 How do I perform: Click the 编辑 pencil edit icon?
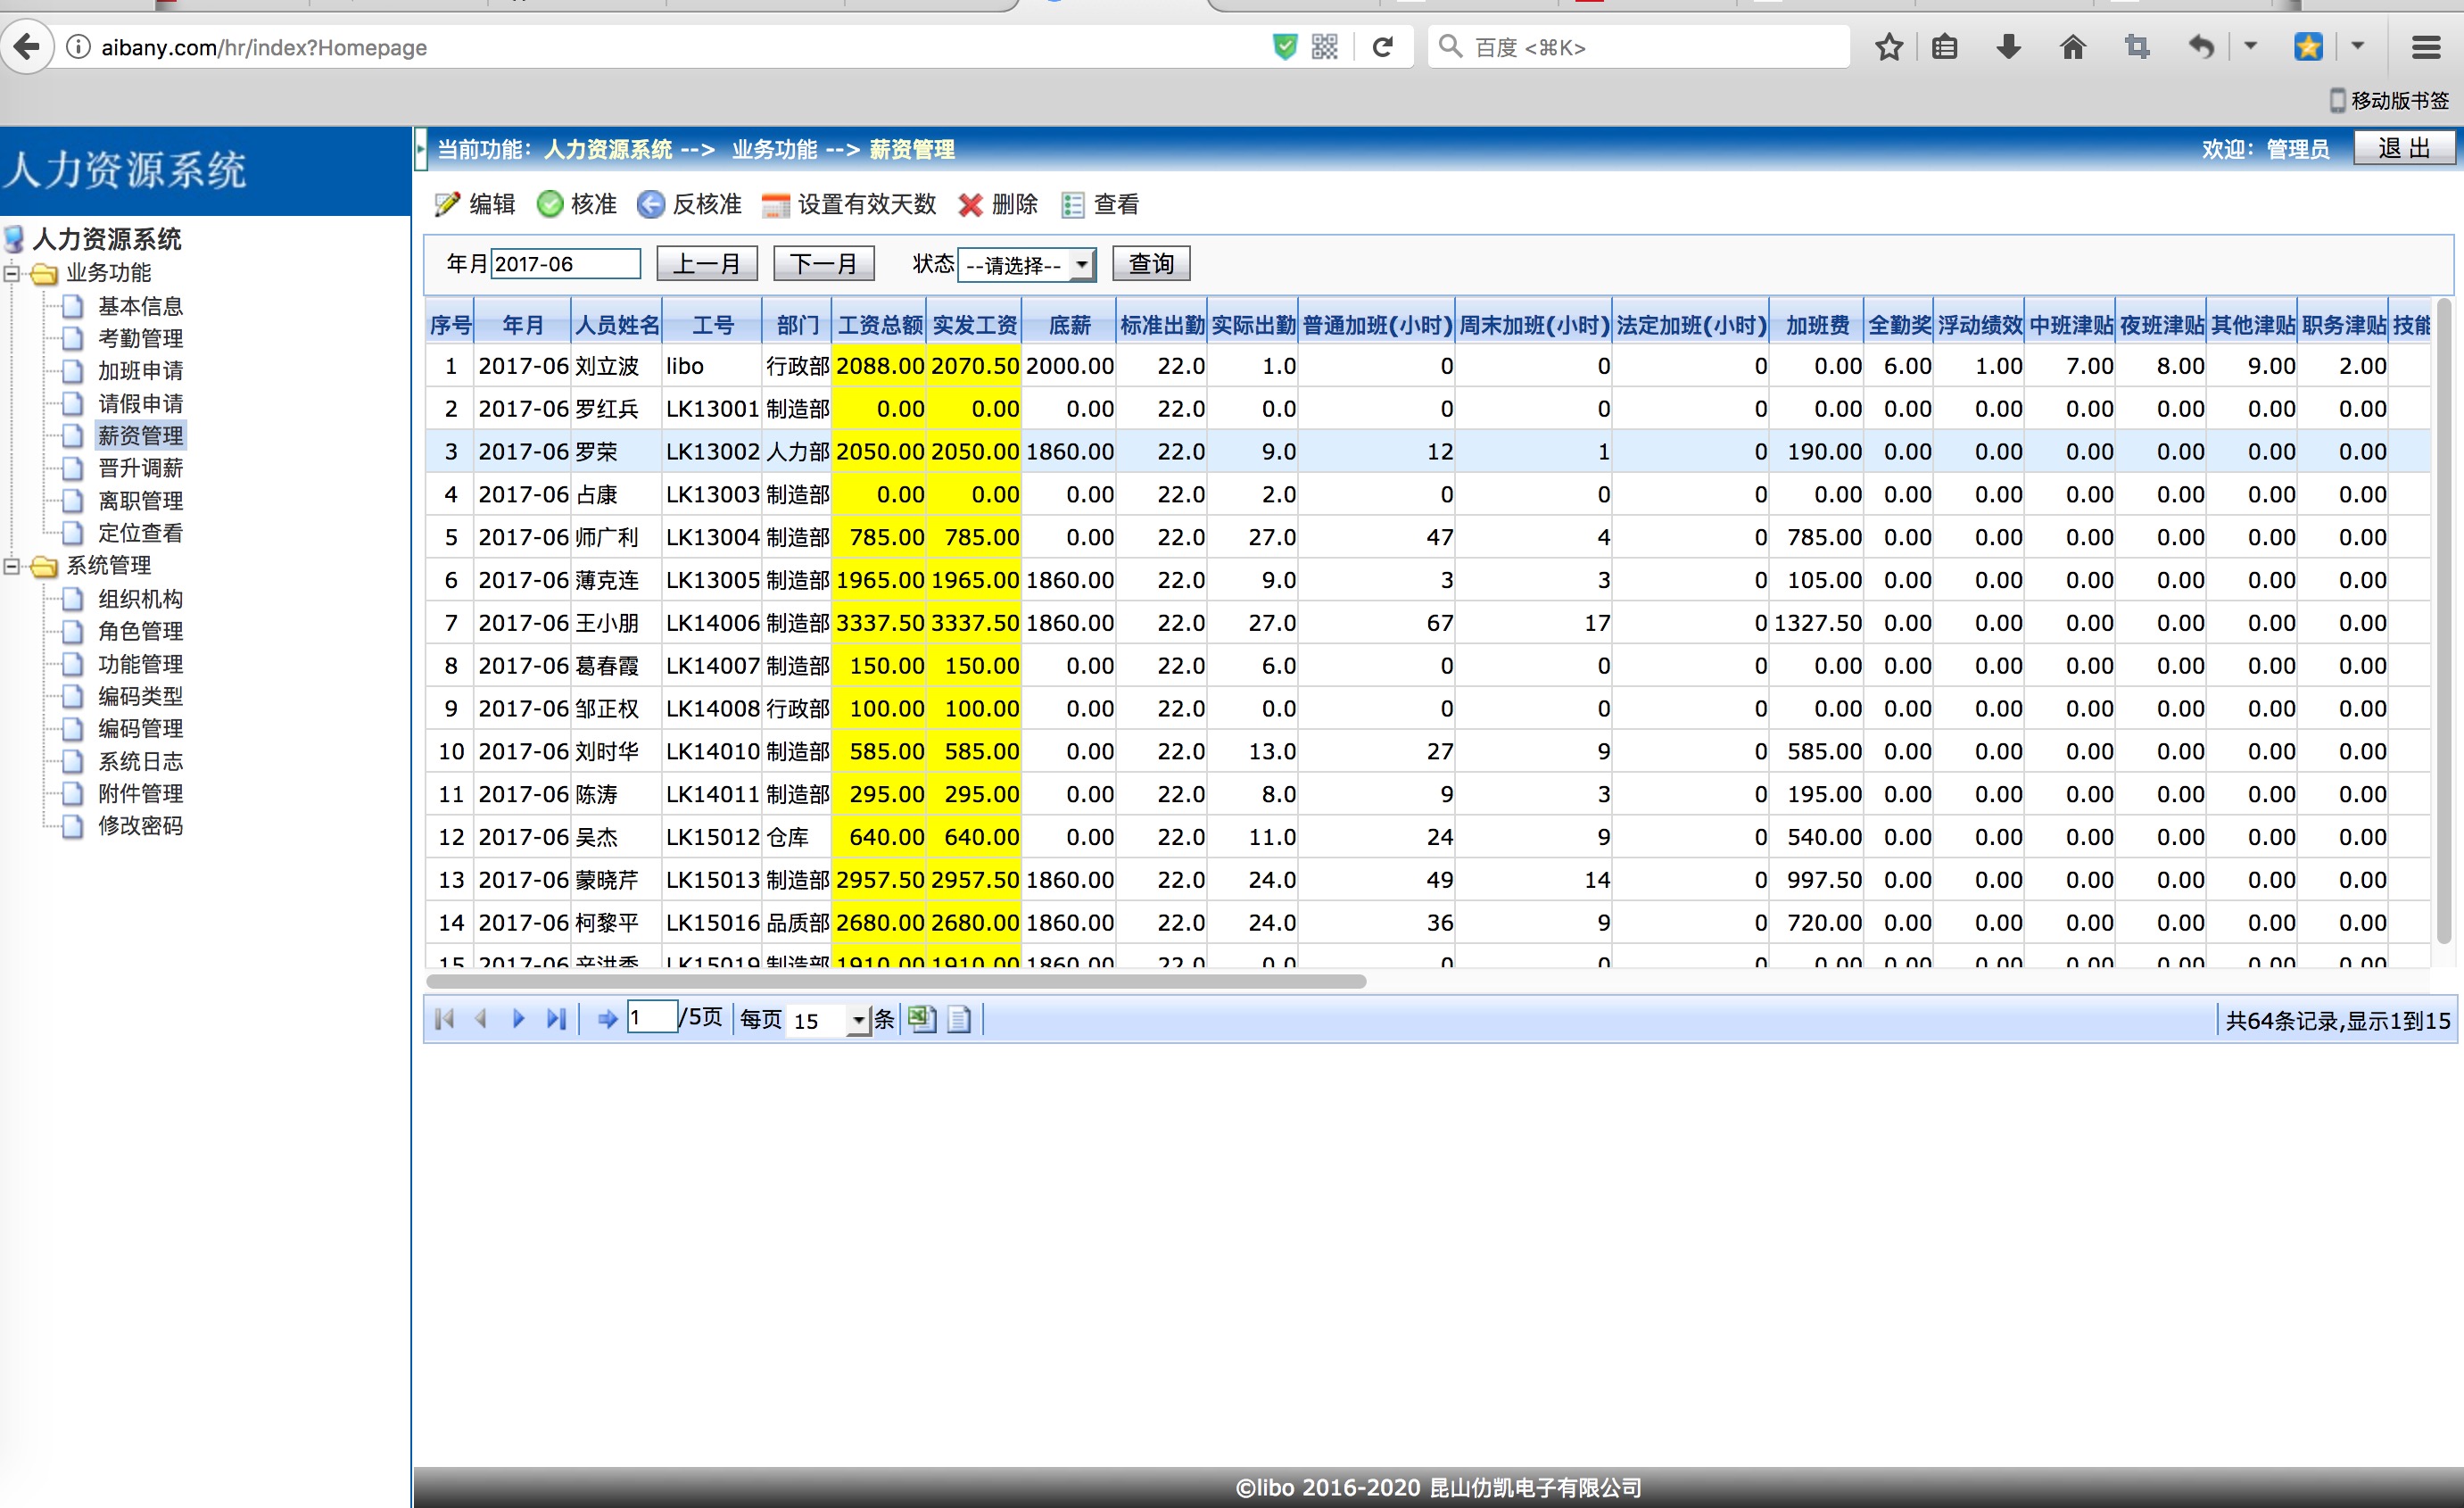pyautogui.click(x=447, y=205)
